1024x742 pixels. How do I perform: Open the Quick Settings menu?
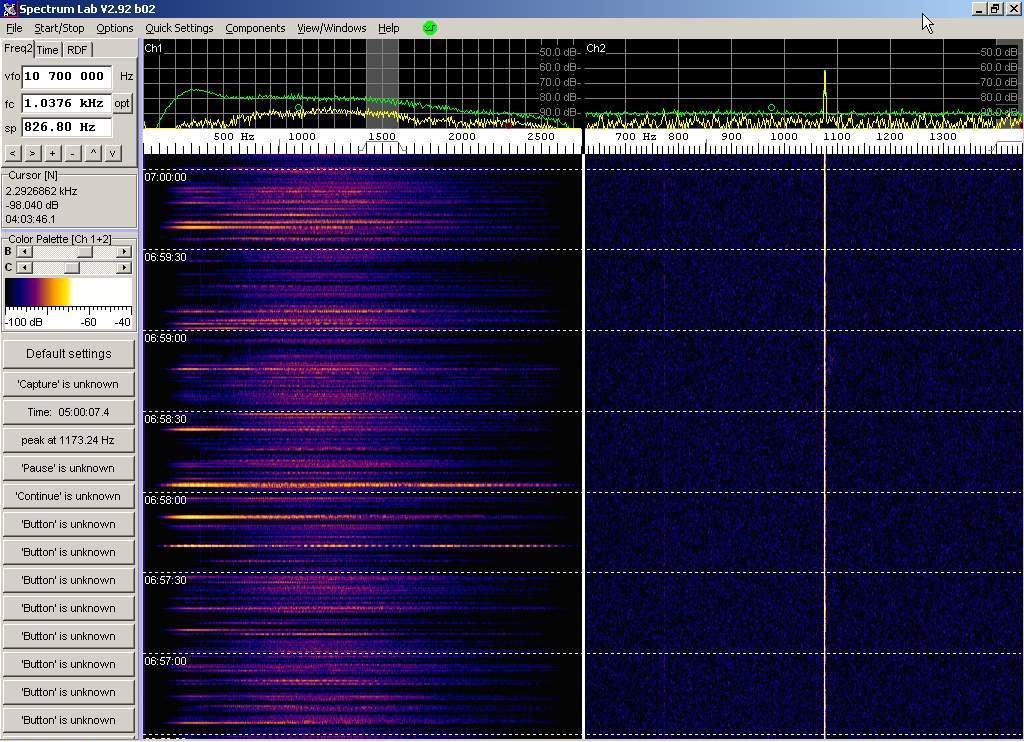(x=179, y=28)
